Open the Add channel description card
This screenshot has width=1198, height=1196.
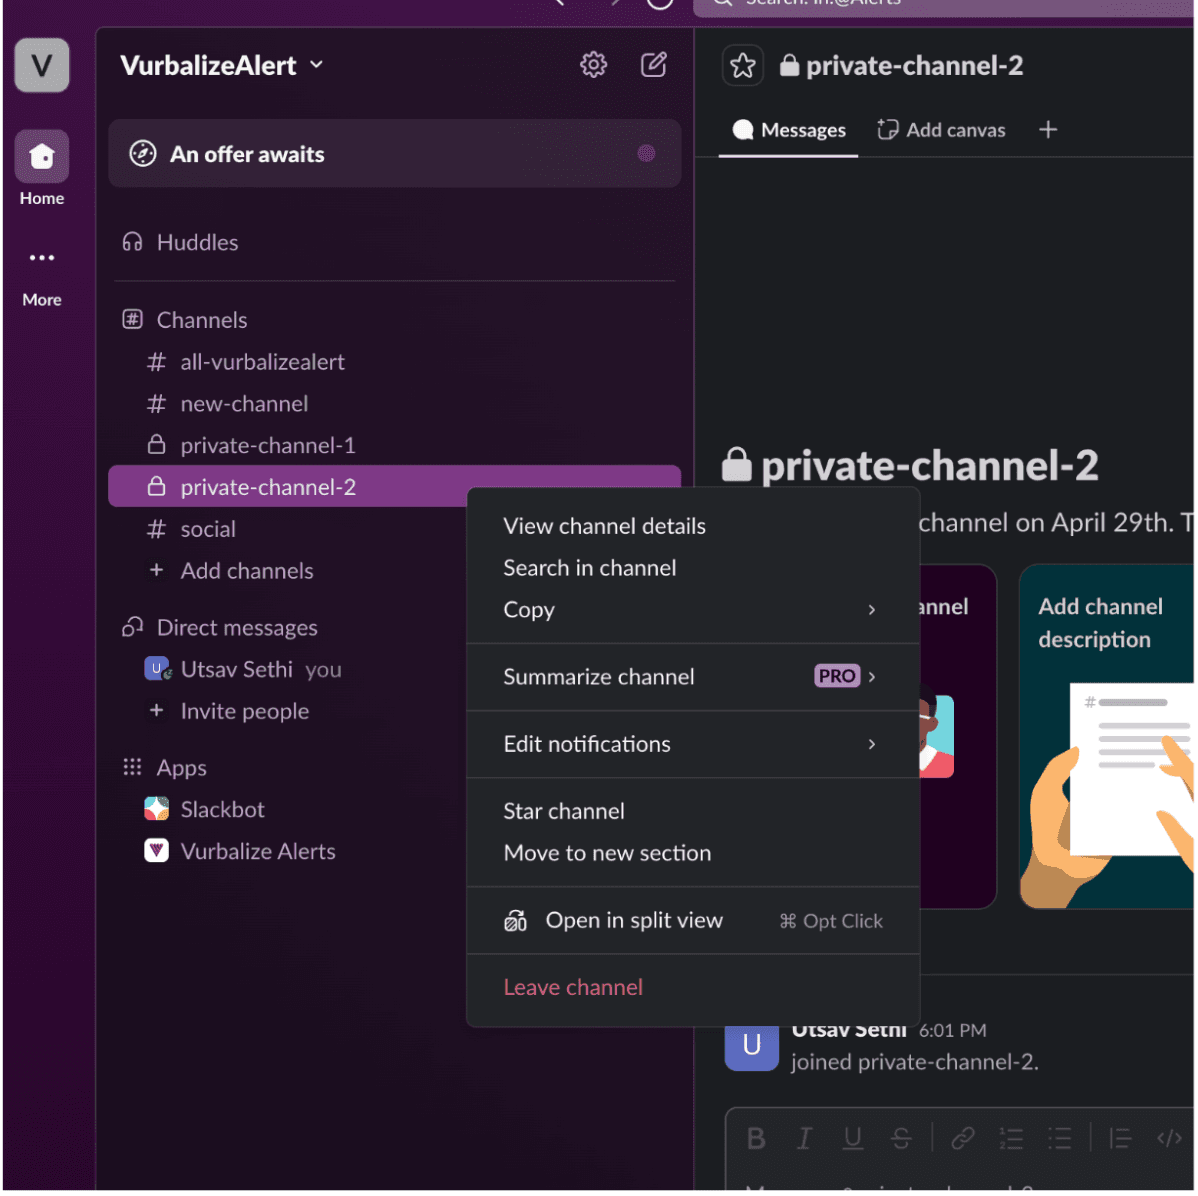tap(1106, 737)
